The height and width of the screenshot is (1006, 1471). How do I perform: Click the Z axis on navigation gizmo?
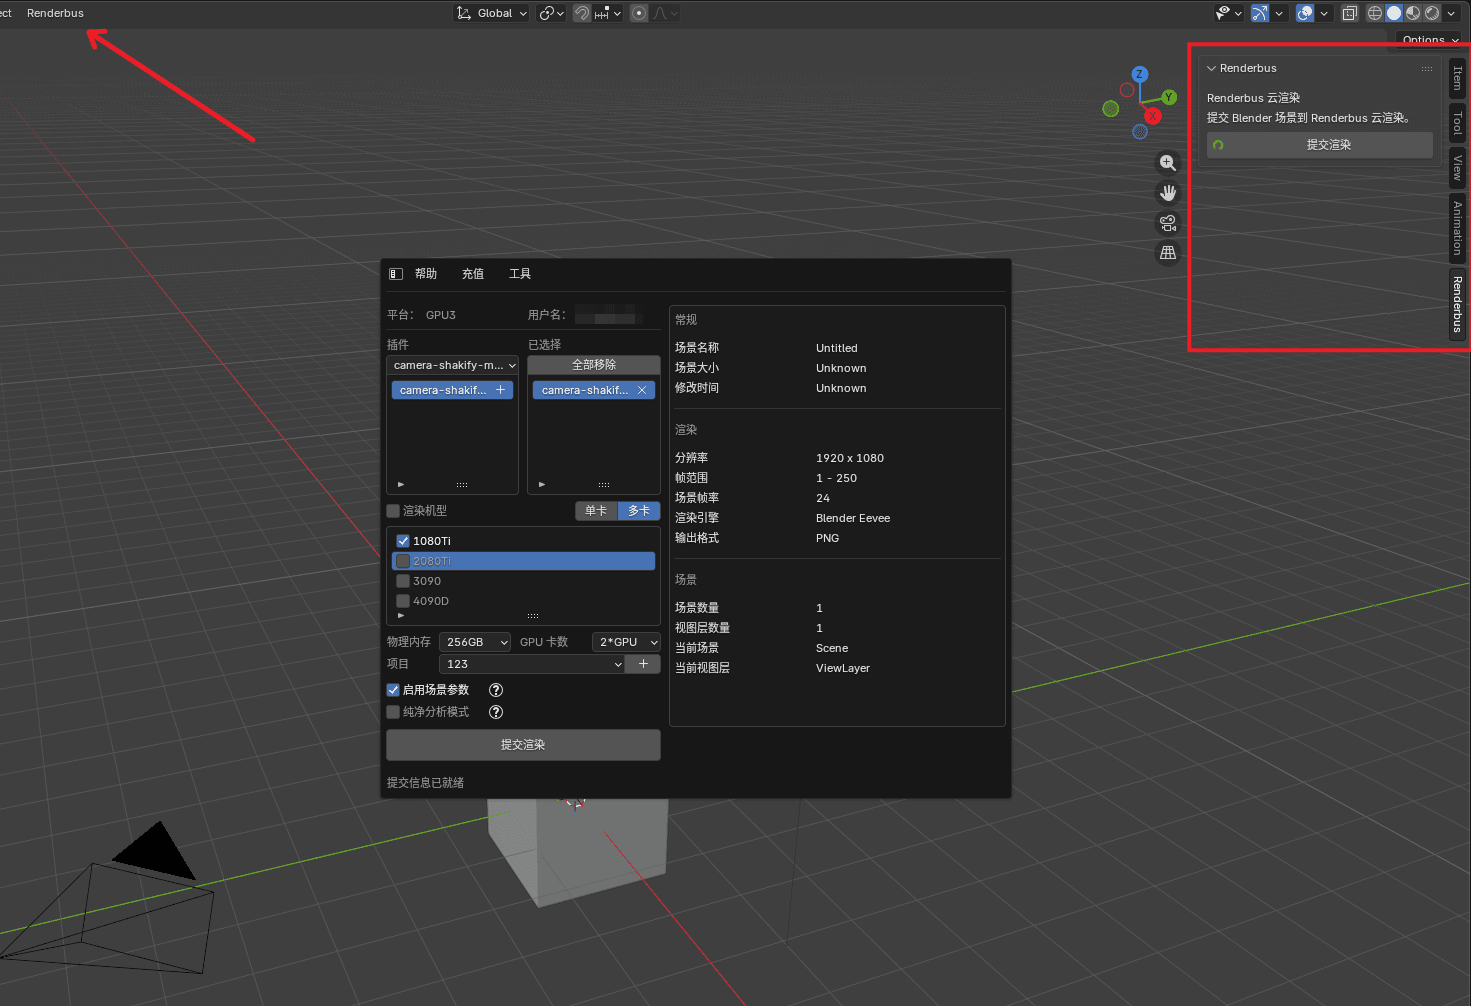[x=1139, y=74]
